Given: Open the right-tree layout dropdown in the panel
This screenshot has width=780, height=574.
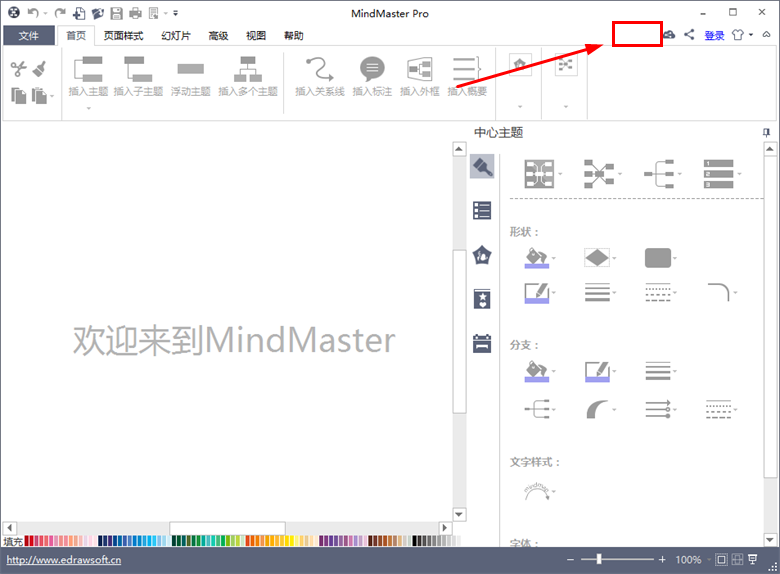Looking at the screenshot, I should [662, 174].
